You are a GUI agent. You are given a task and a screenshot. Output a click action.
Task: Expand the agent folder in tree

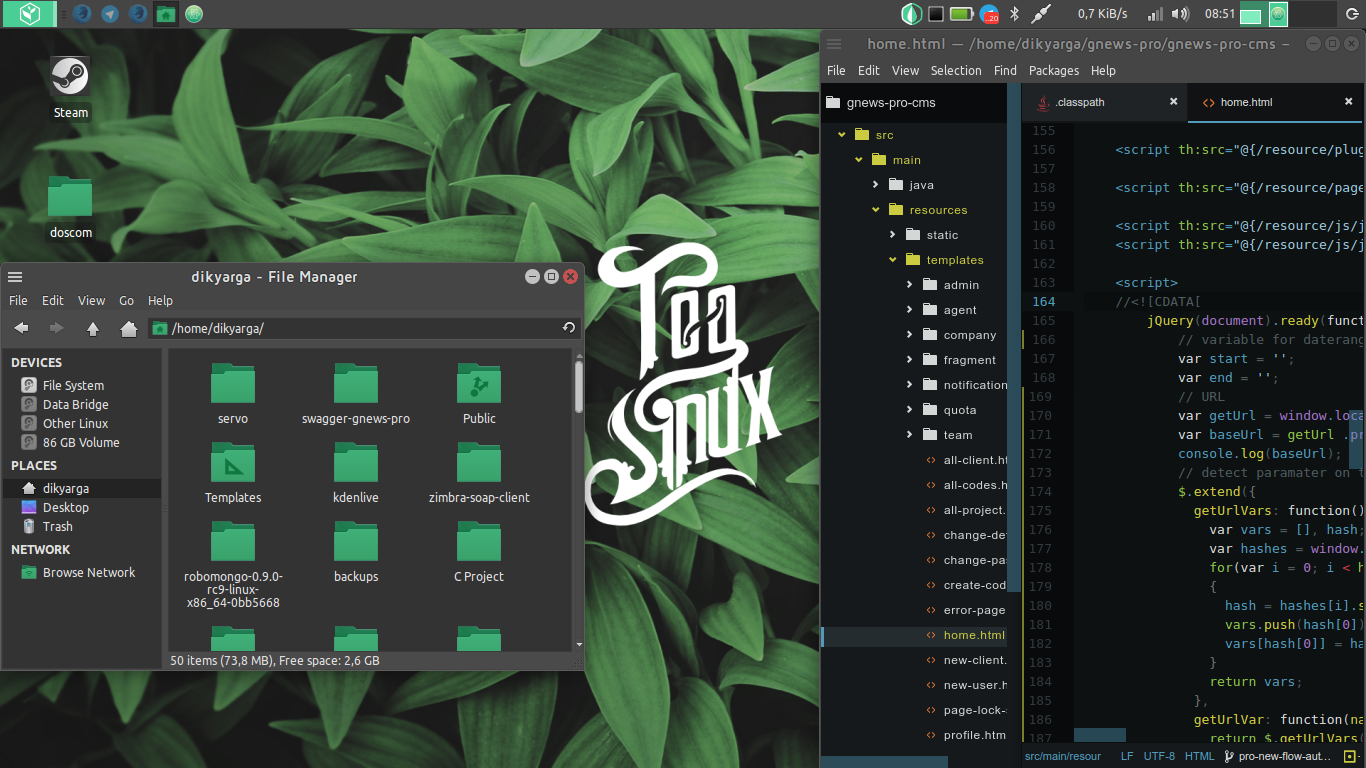tap(909, 310)
